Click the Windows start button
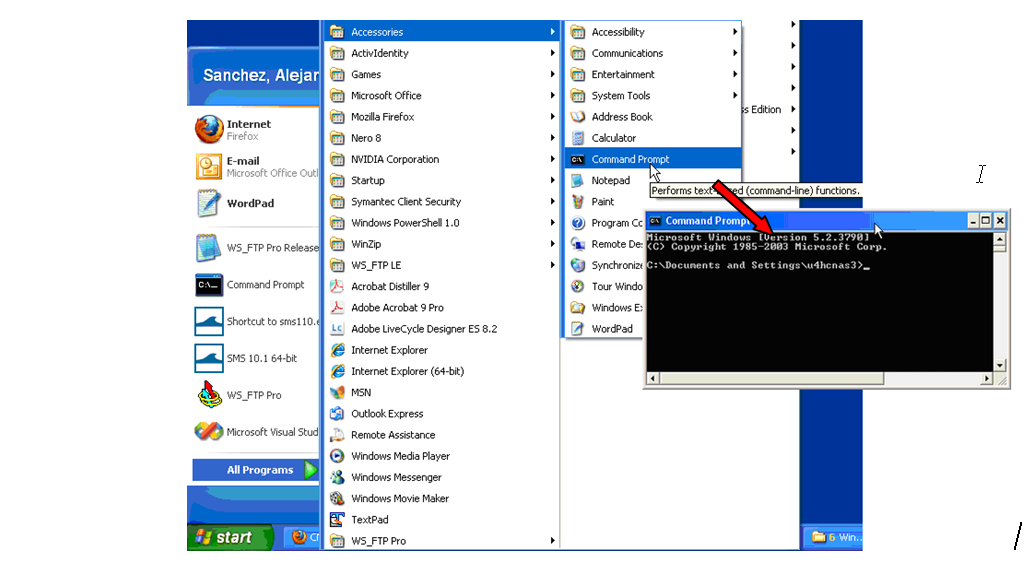The width and height of the screenshot is (1029, 574). point(229,537)
